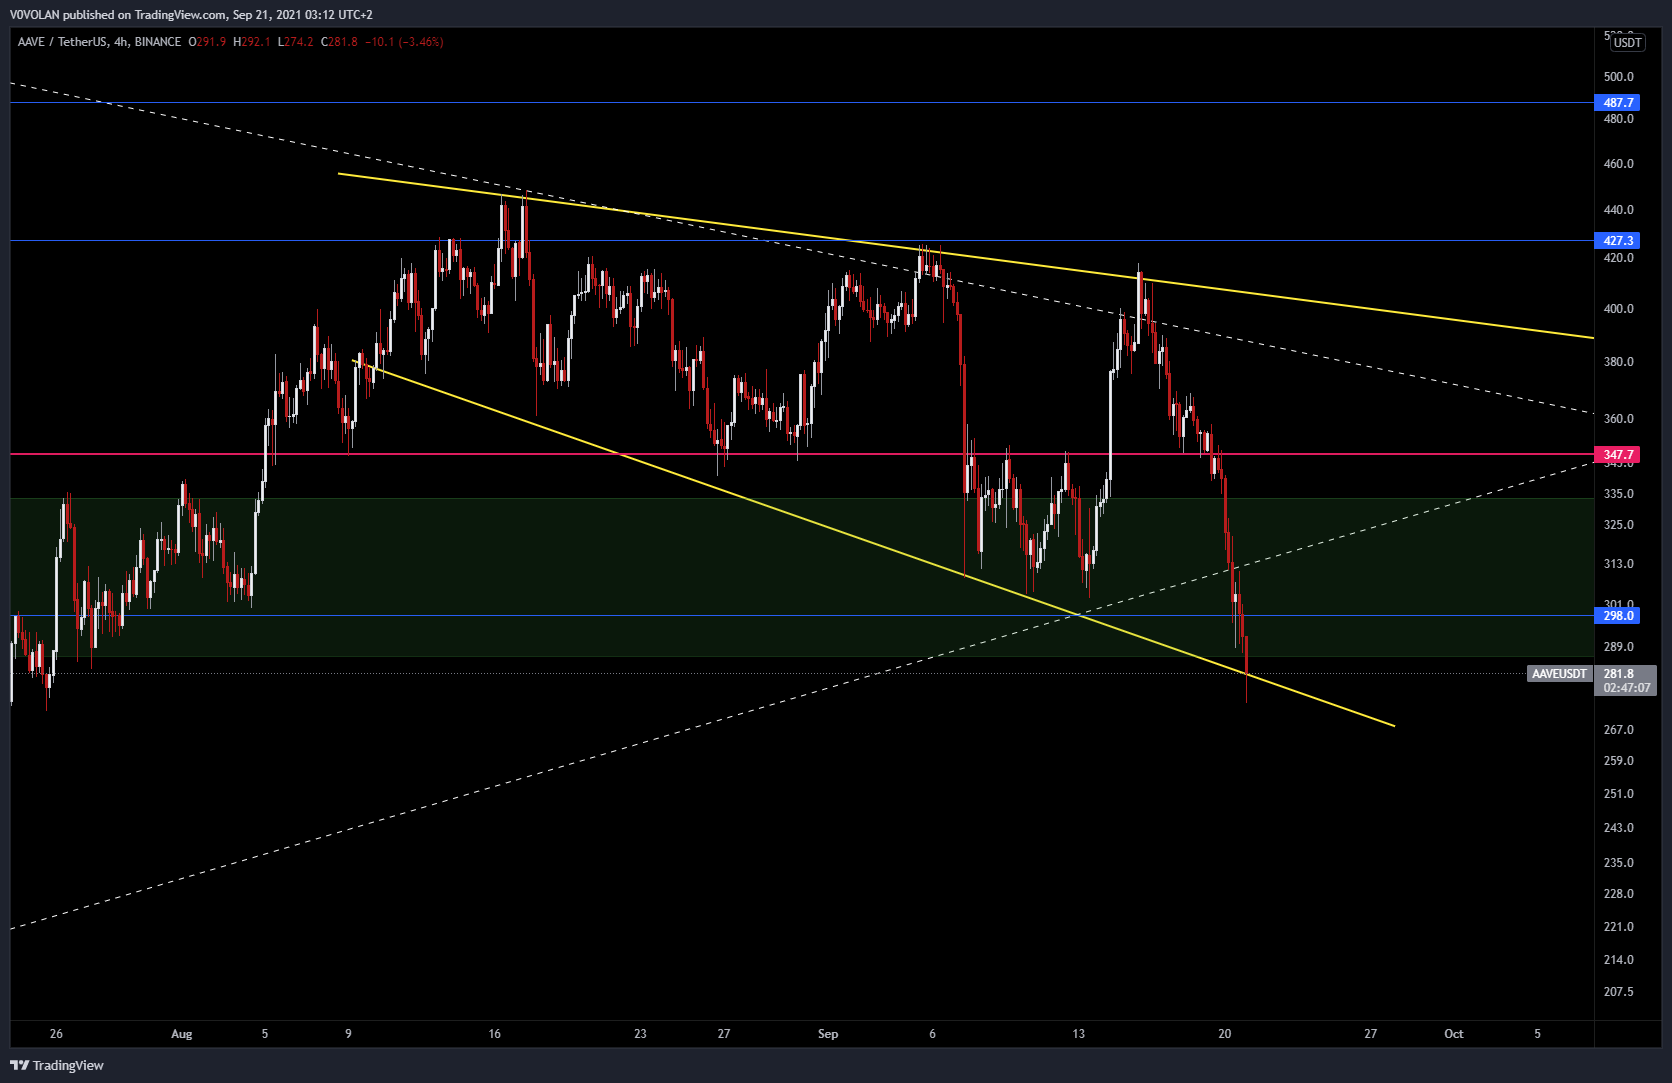
Task: Click the USDT currency label
Action: [1627, 42]
